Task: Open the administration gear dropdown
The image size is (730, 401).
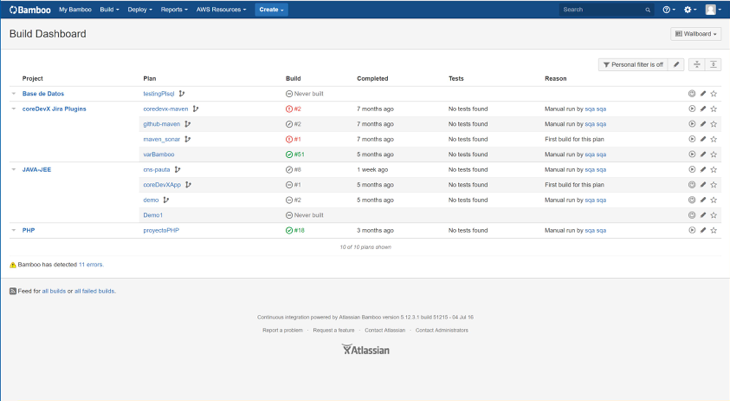Action: click(690, 9)
